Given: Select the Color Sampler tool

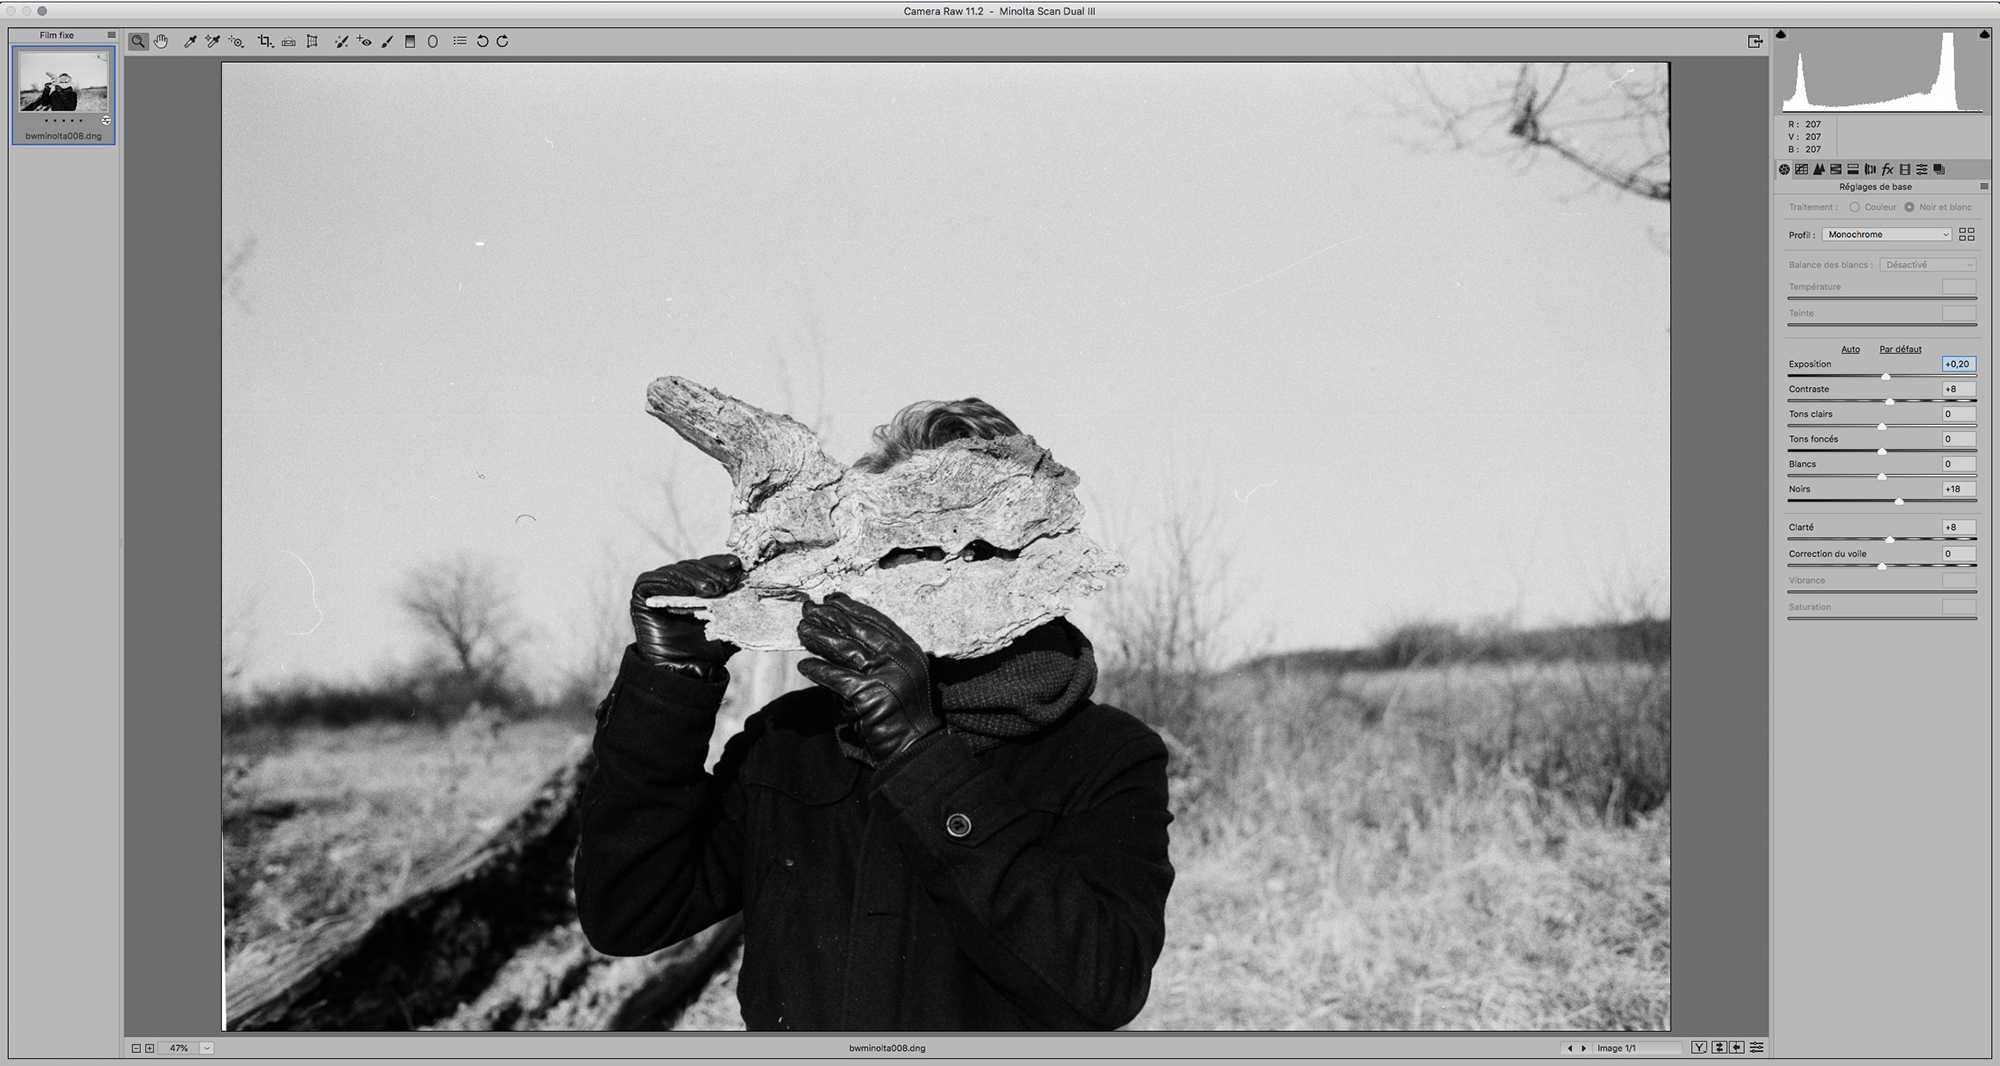Looking at the screenshot, I should tap(212, 41).
